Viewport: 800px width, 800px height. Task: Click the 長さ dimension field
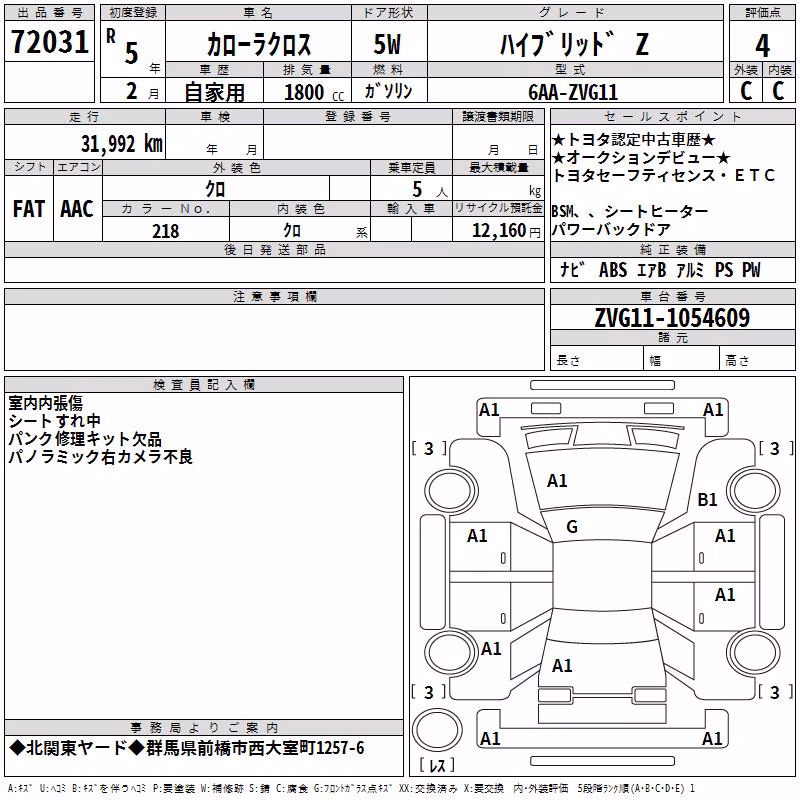tap(597, 360)
